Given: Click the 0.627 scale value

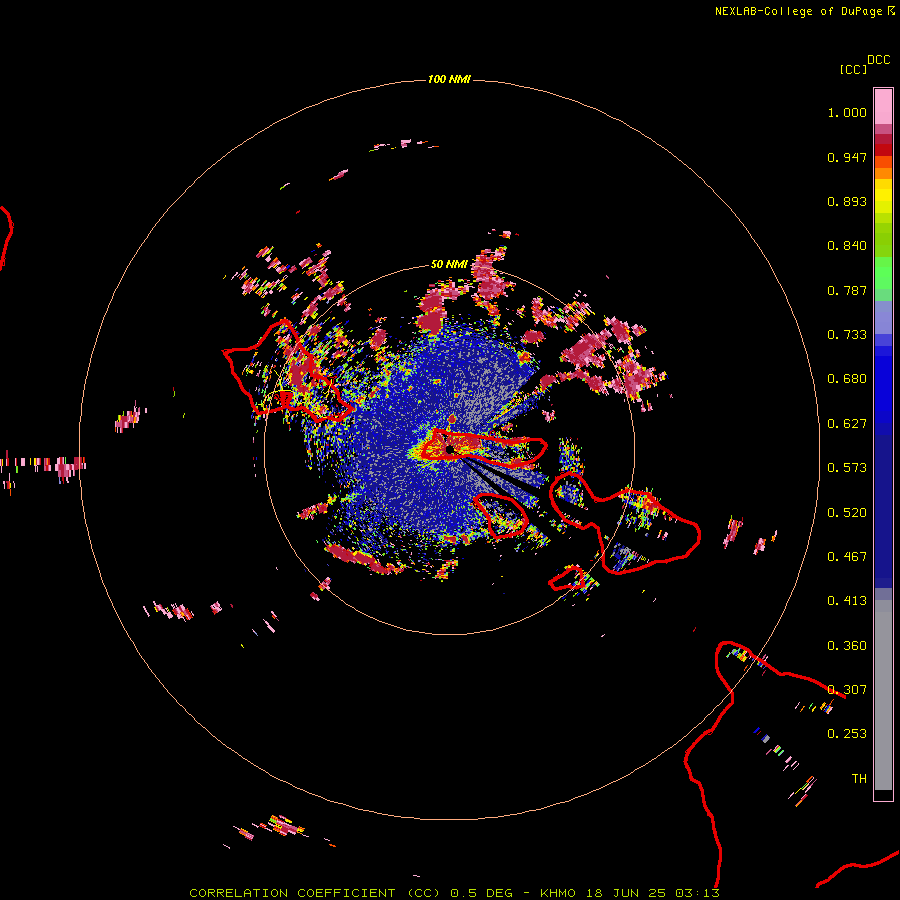Looking at the screenshot, I should (847, 424).
